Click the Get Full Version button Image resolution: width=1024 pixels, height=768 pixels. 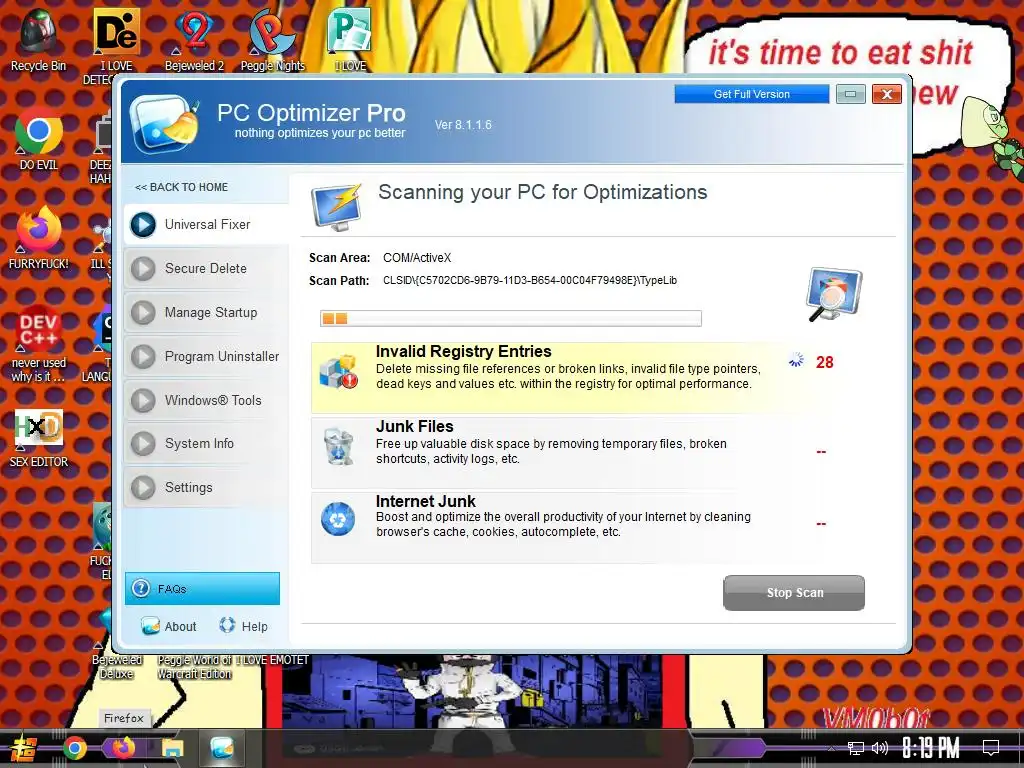point(752,94)
